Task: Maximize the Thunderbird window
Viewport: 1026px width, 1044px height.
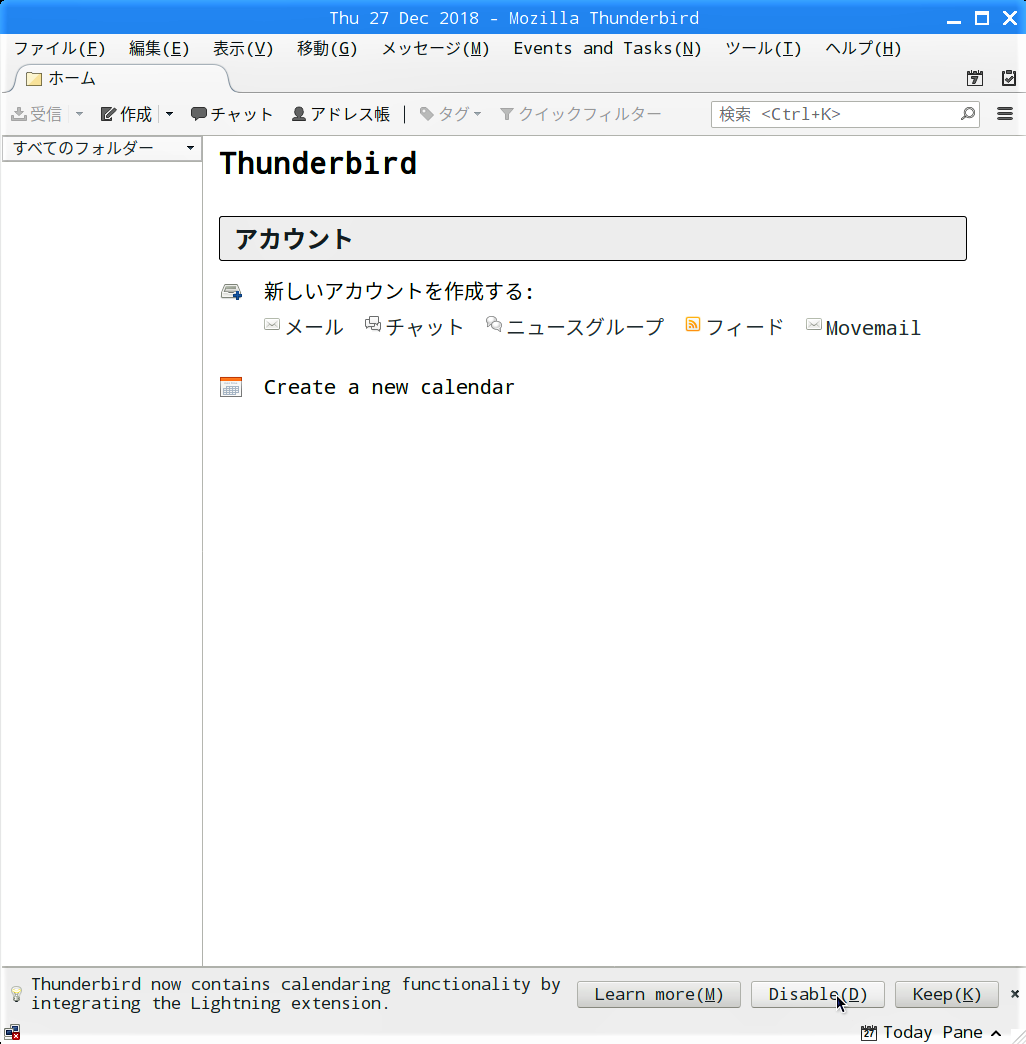Action: coord(982,18)
